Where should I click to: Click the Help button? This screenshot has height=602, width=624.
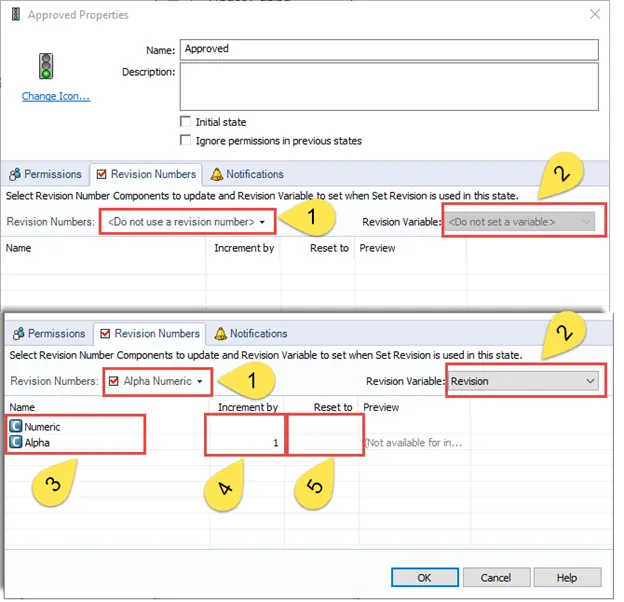(567, 577)
